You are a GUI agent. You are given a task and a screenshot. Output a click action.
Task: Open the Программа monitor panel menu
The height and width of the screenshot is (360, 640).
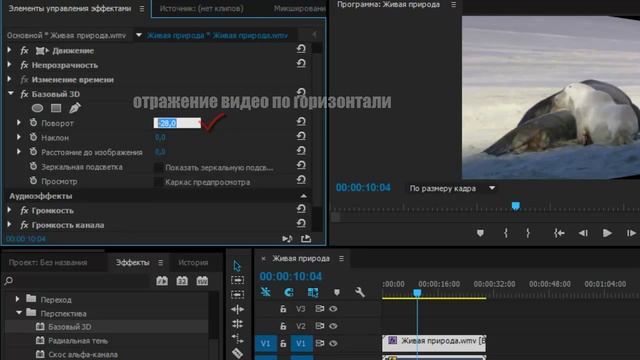453,4
